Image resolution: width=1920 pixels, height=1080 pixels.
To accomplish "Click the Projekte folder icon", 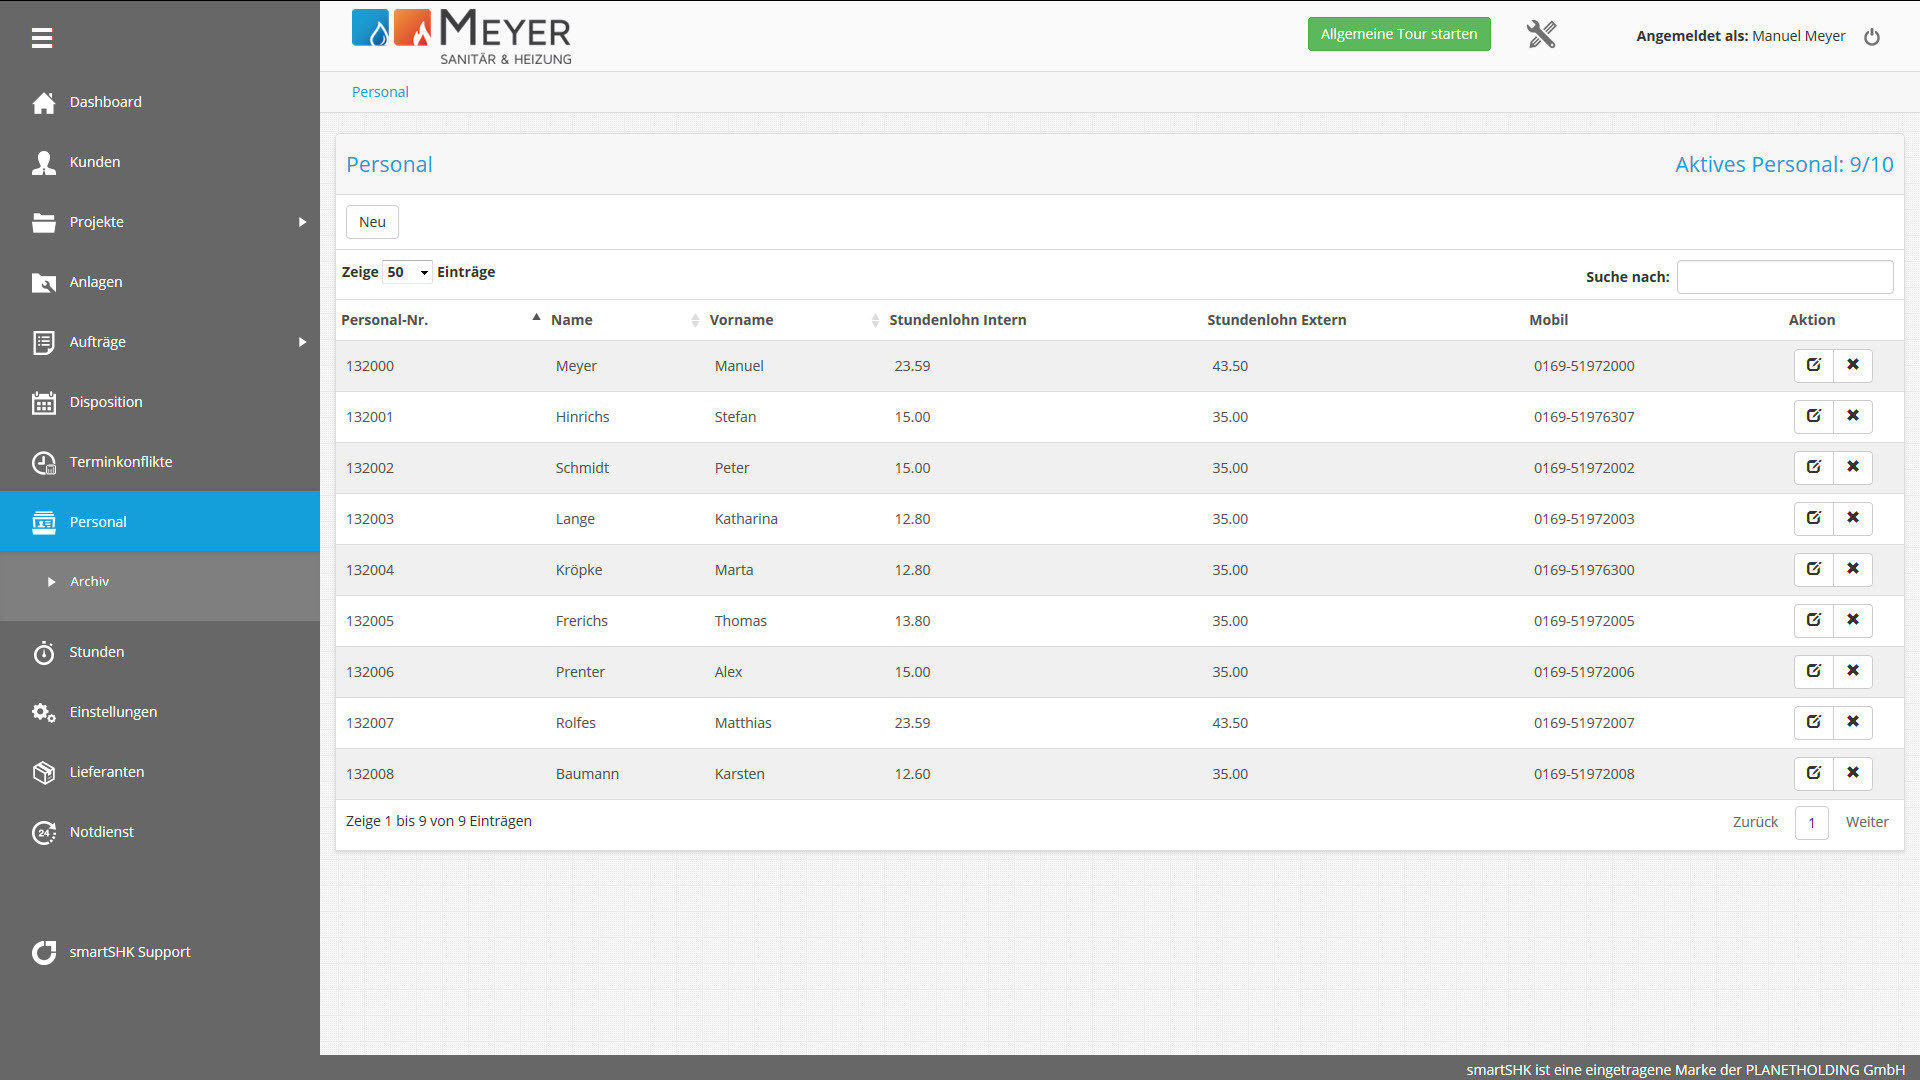I will (43, 222).
